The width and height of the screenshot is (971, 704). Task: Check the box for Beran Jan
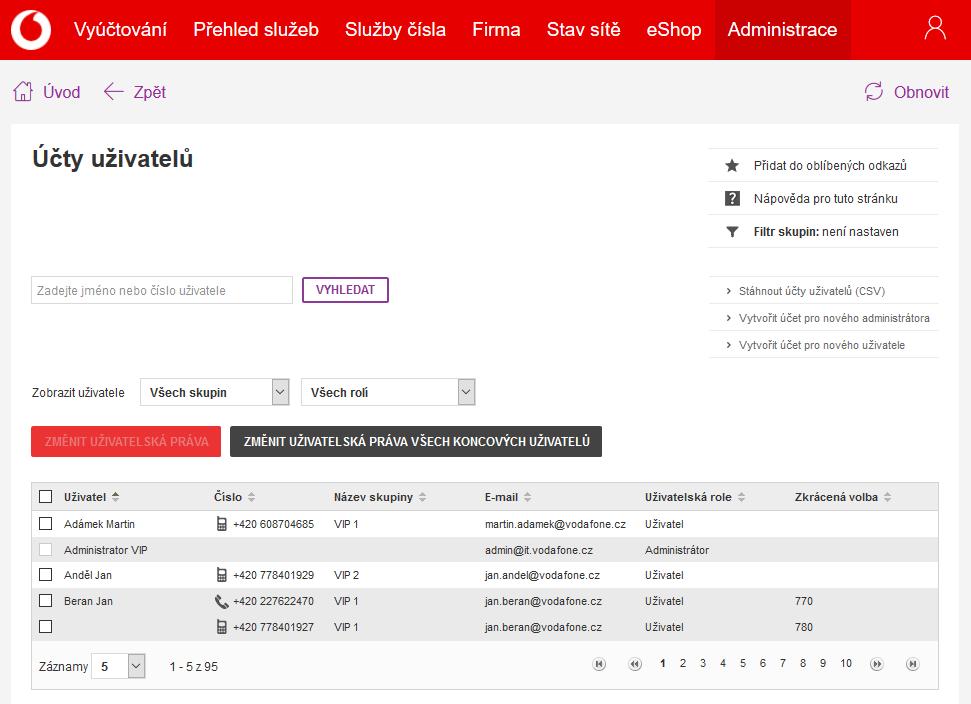coord(45,600)
